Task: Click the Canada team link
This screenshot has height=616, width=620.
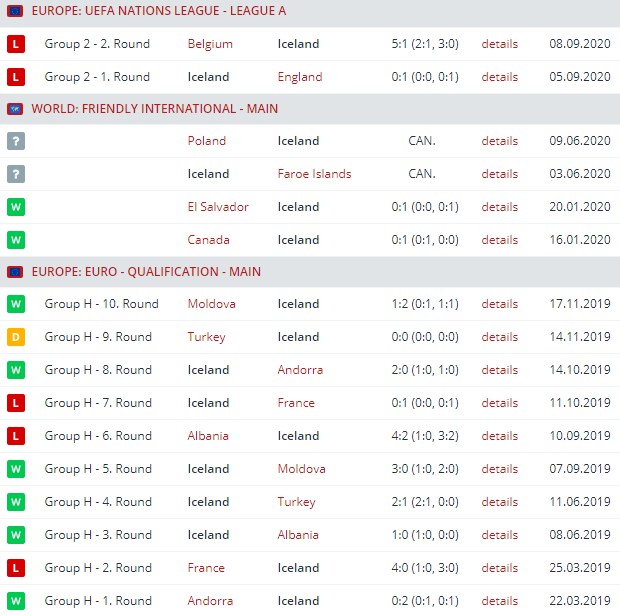Action: 208,240
